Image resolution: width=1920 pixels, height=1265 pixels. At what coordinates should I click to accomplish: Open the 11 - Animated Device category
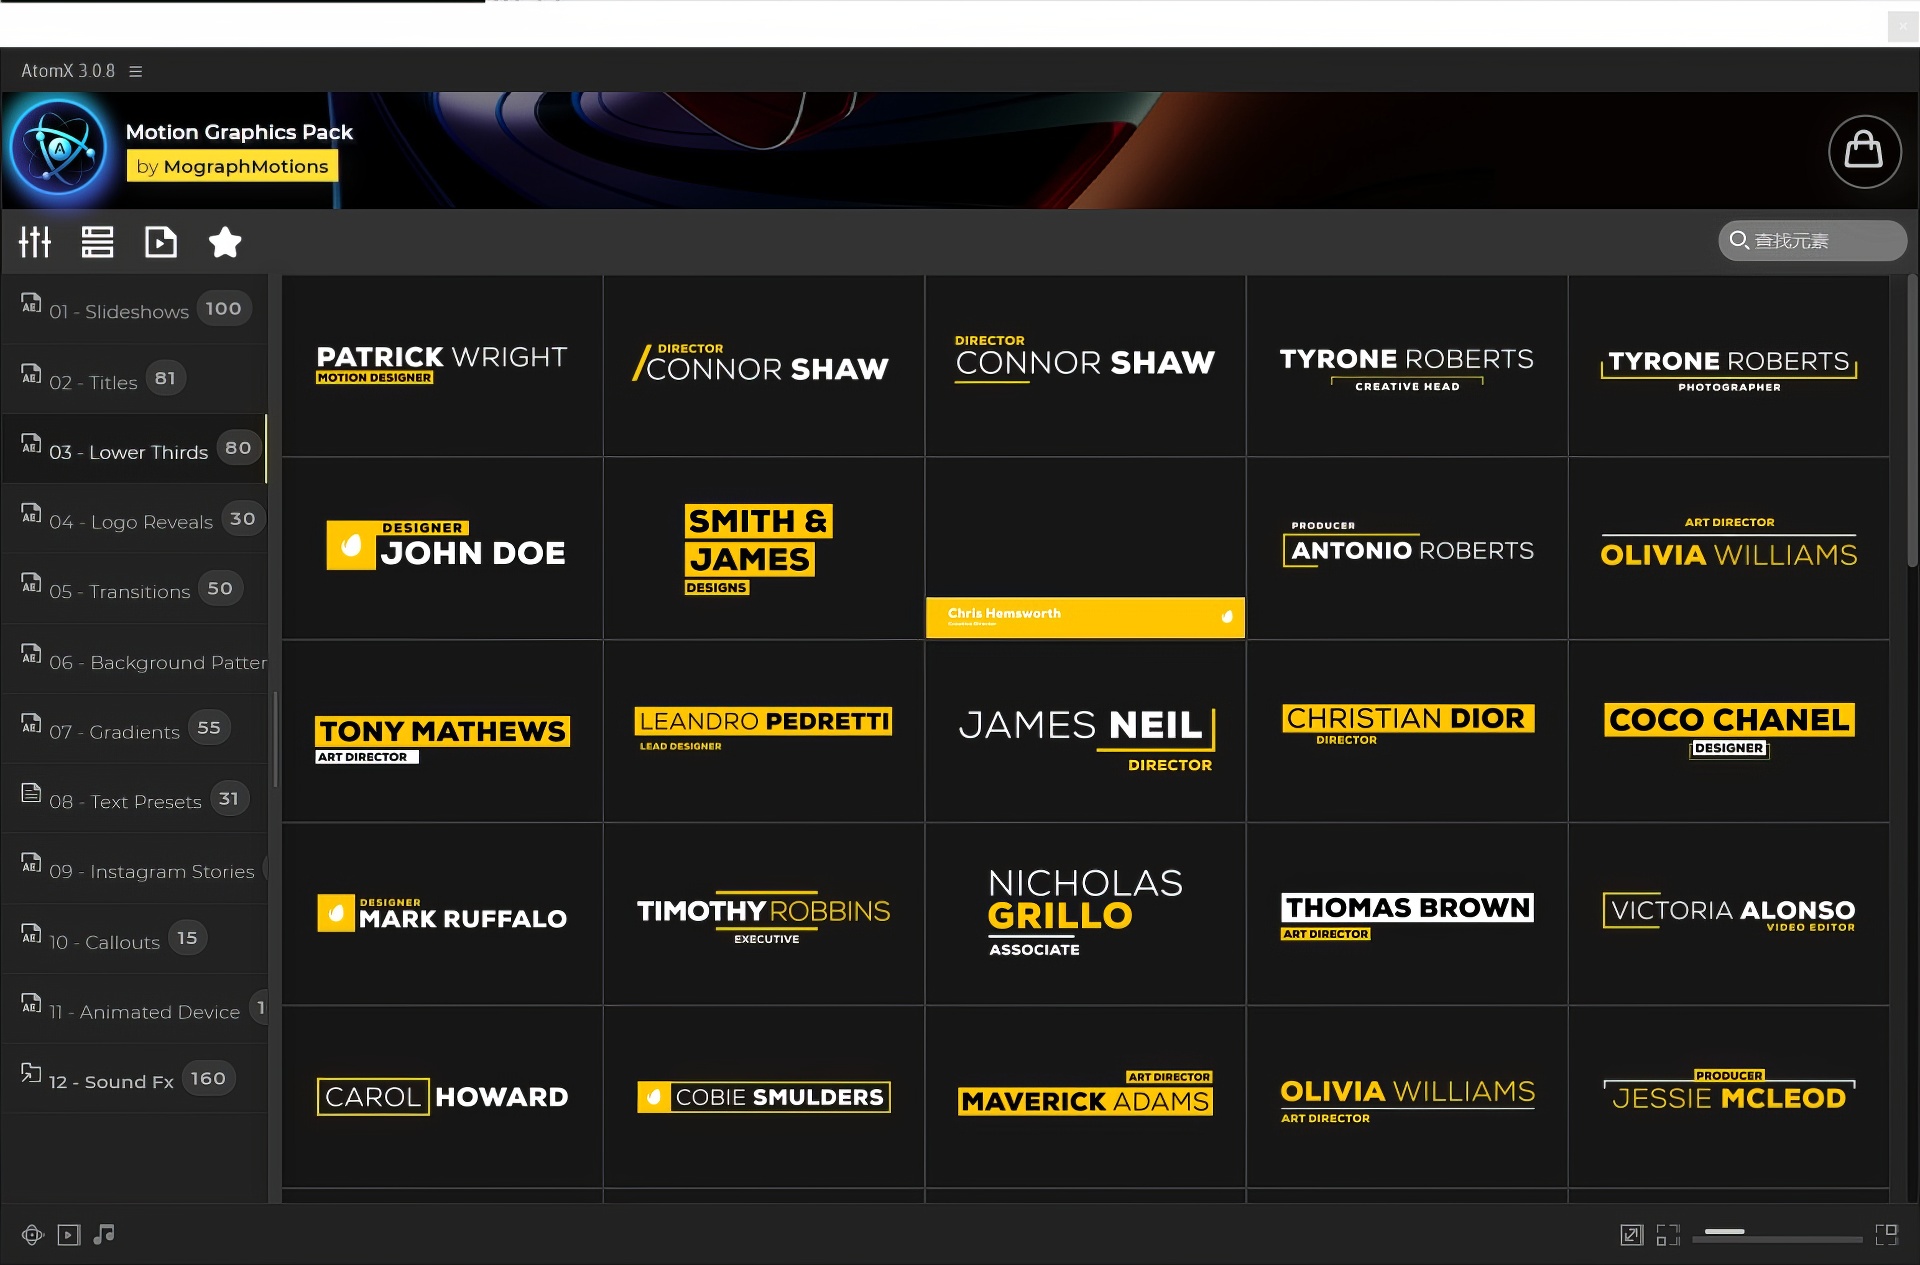coord(135,1010)
